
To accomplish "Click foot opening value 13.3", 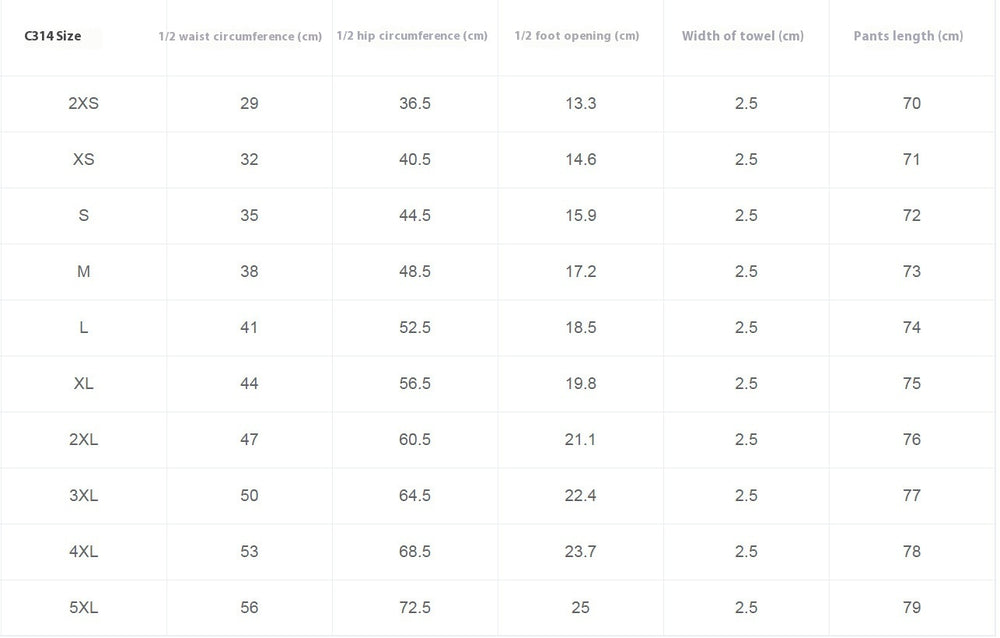I will coord(580,103).
